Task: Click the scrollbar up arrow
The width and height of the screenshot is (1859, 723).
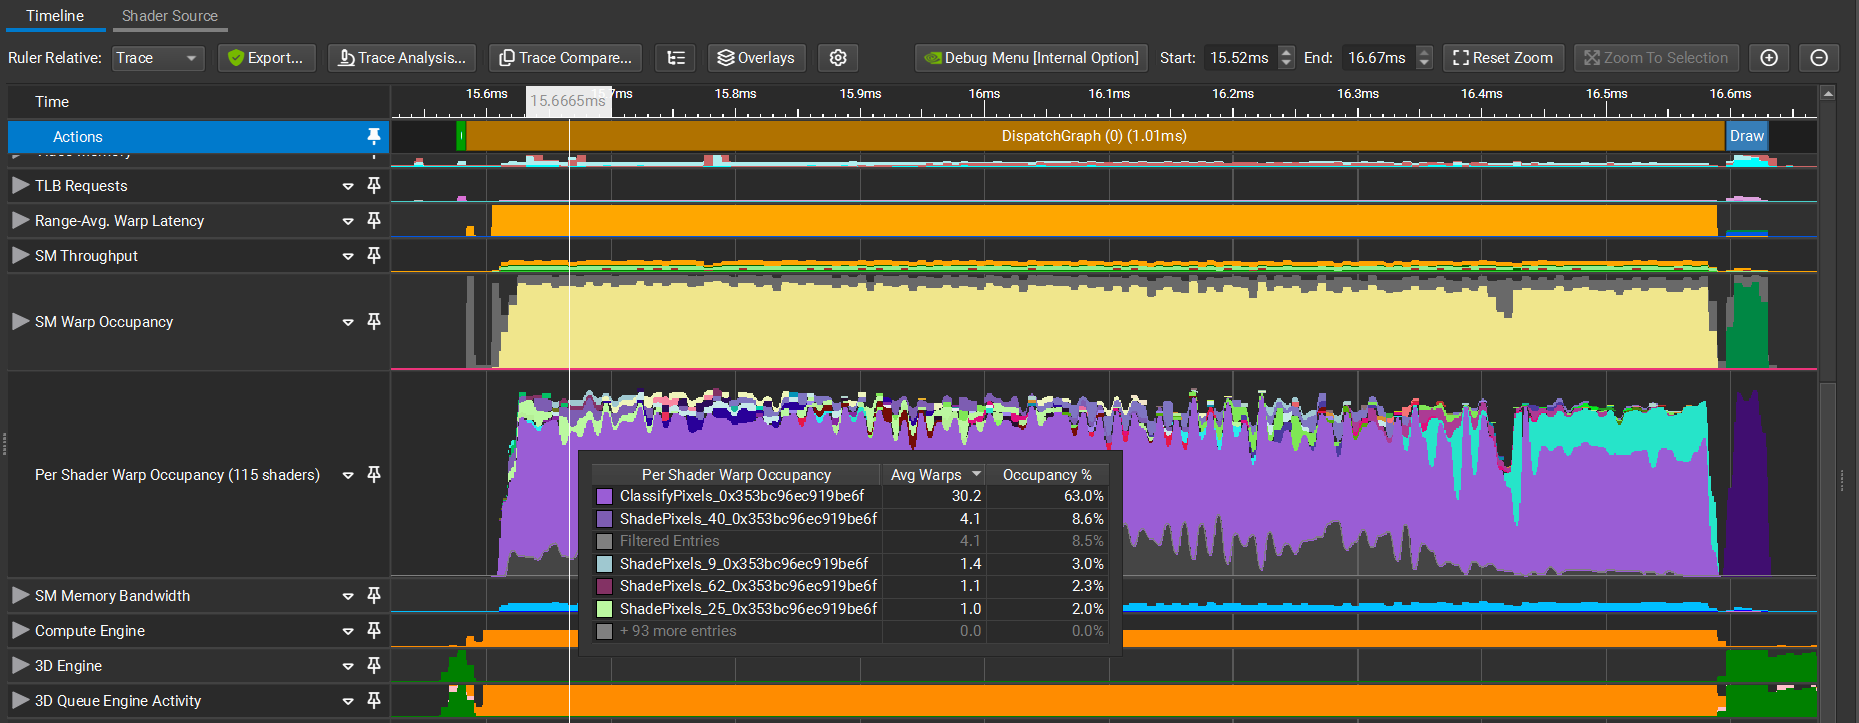Action: point(1828,93)
